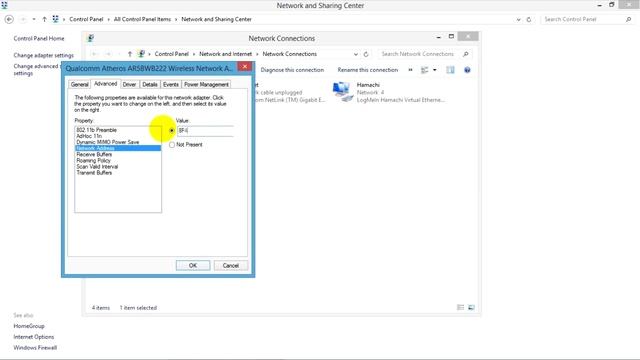Screen dimensions: 640x360
Task: Open Windows Firewall link
Action: click(35, 348)
